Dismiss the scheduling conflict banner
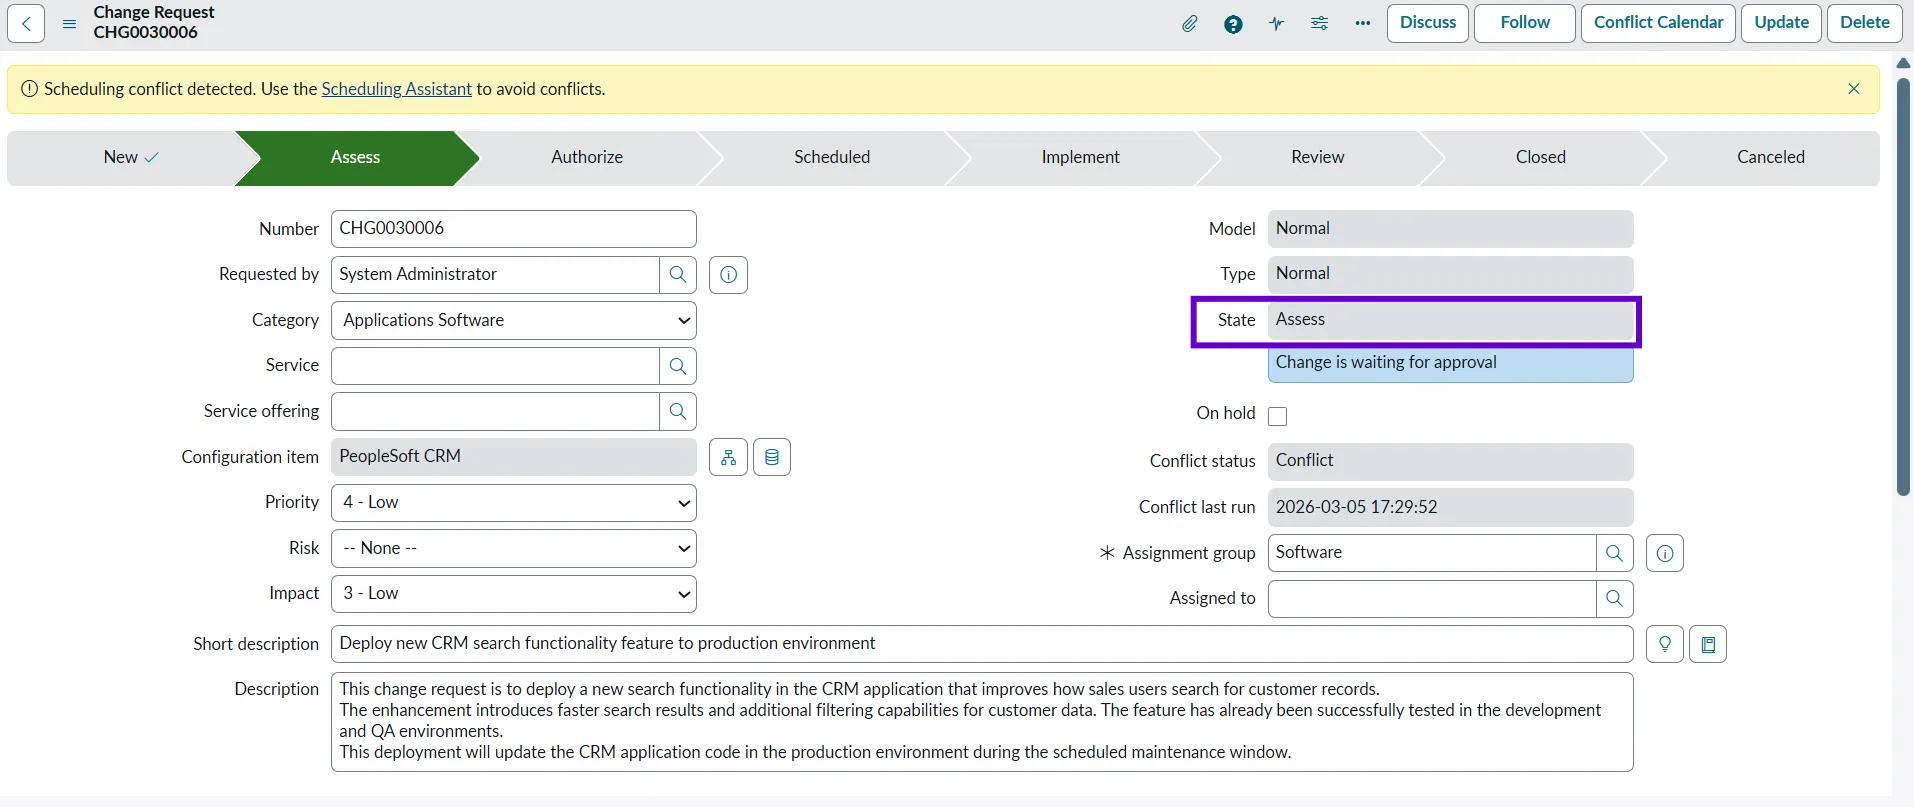 pyautogui.click(x=1854, y=89)
